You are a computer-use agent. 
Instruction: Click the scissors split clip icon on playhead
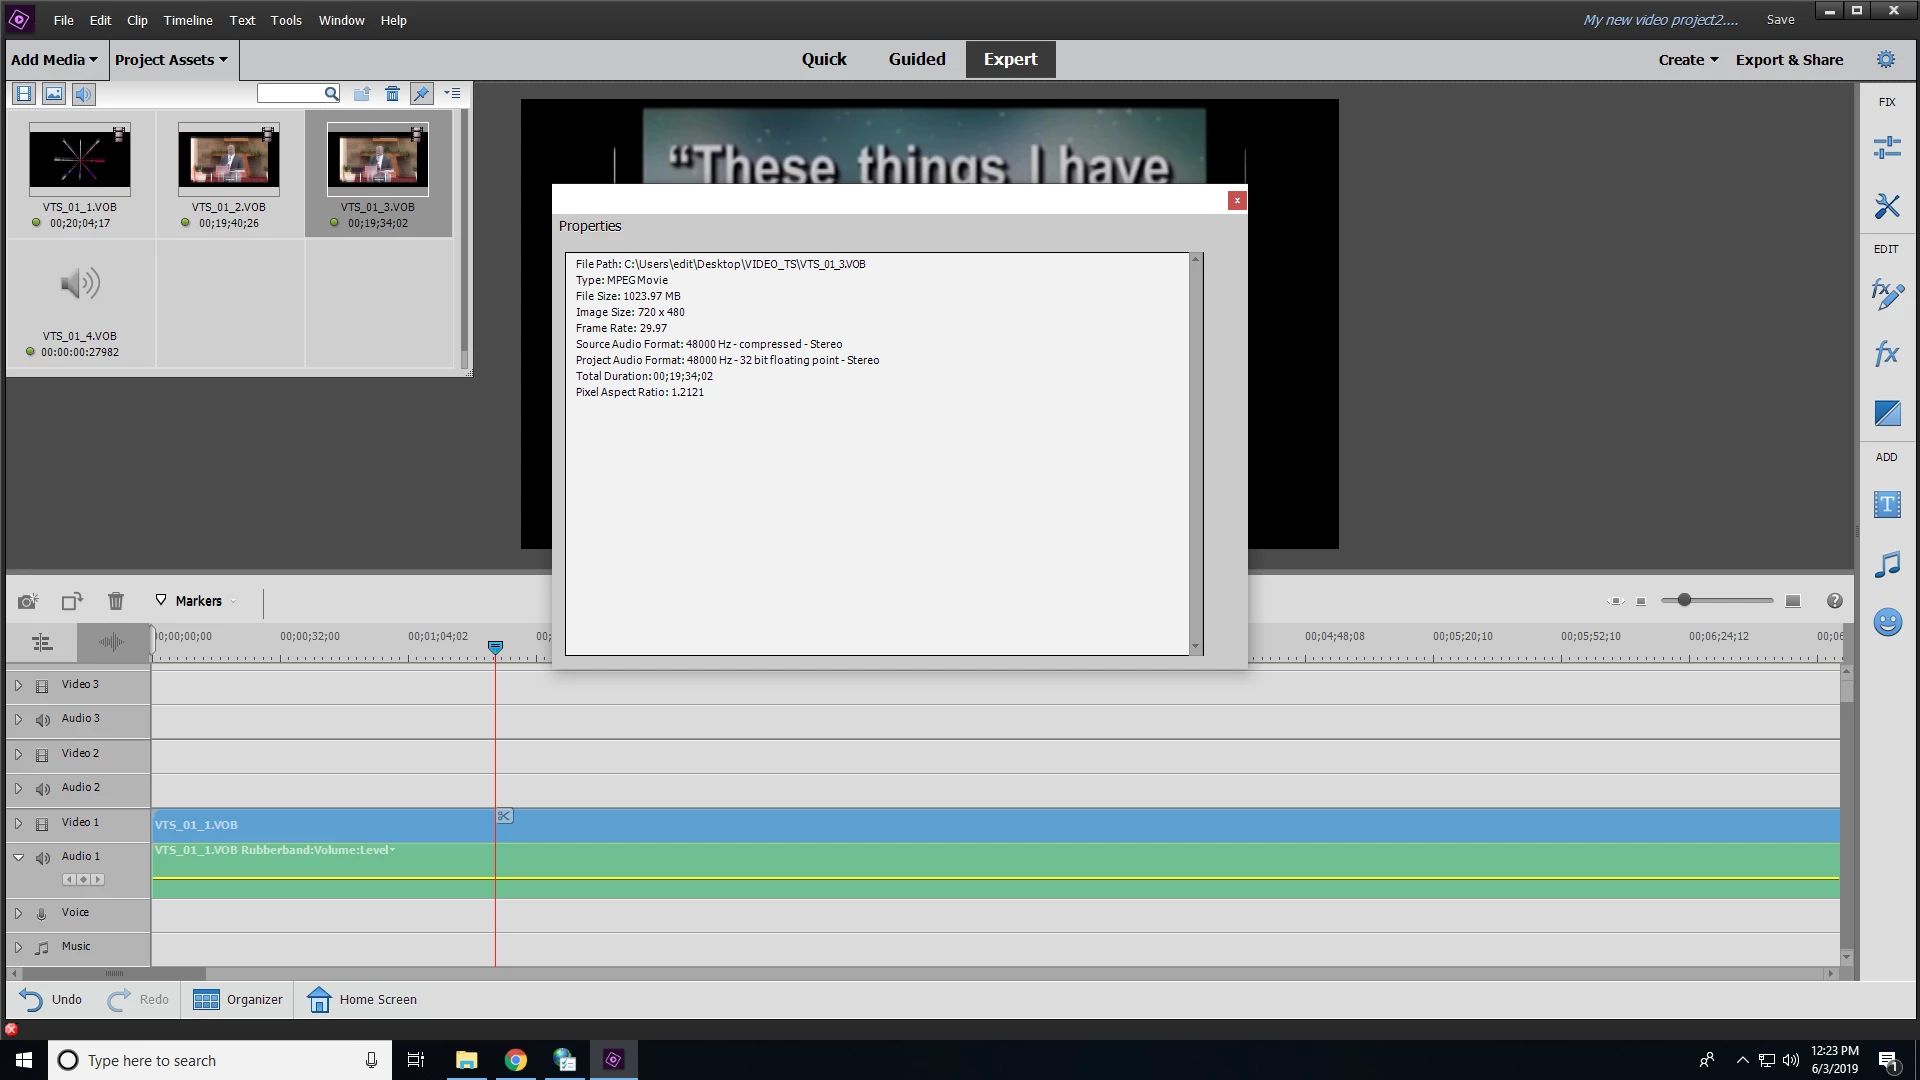coord(505,816)
